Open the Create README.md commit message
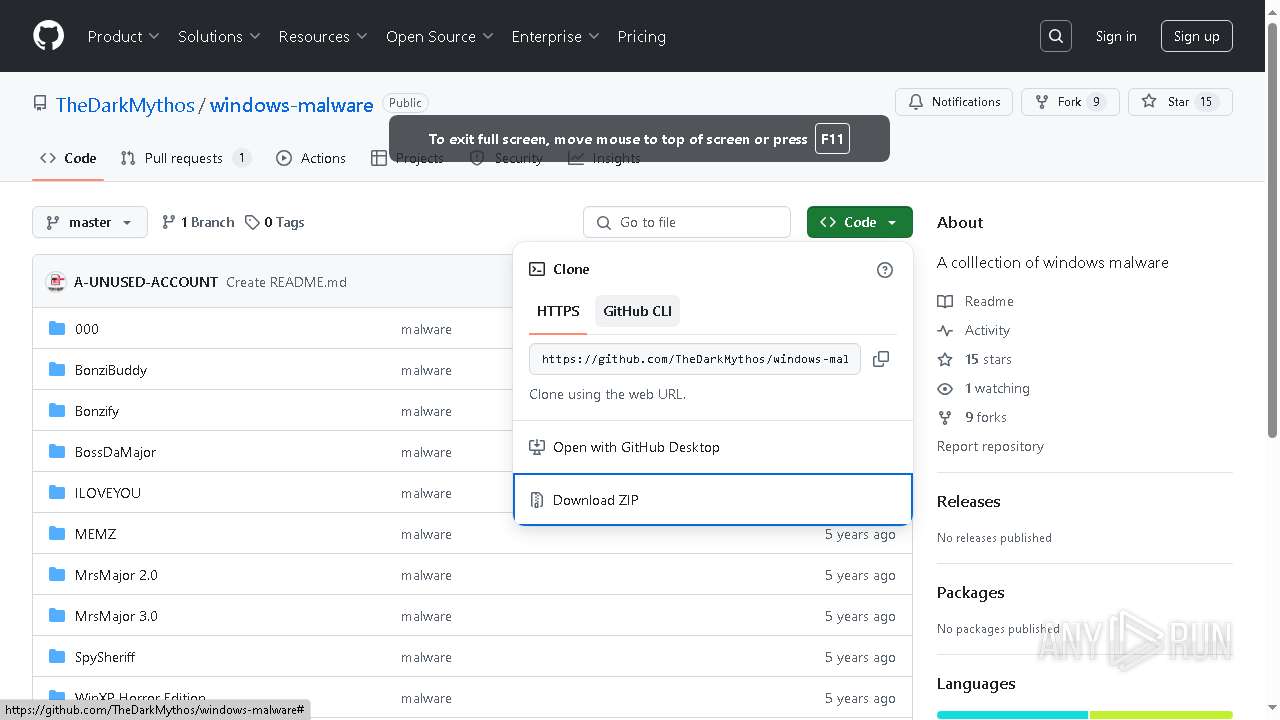 pyautogui.click(x=286, y=282)
